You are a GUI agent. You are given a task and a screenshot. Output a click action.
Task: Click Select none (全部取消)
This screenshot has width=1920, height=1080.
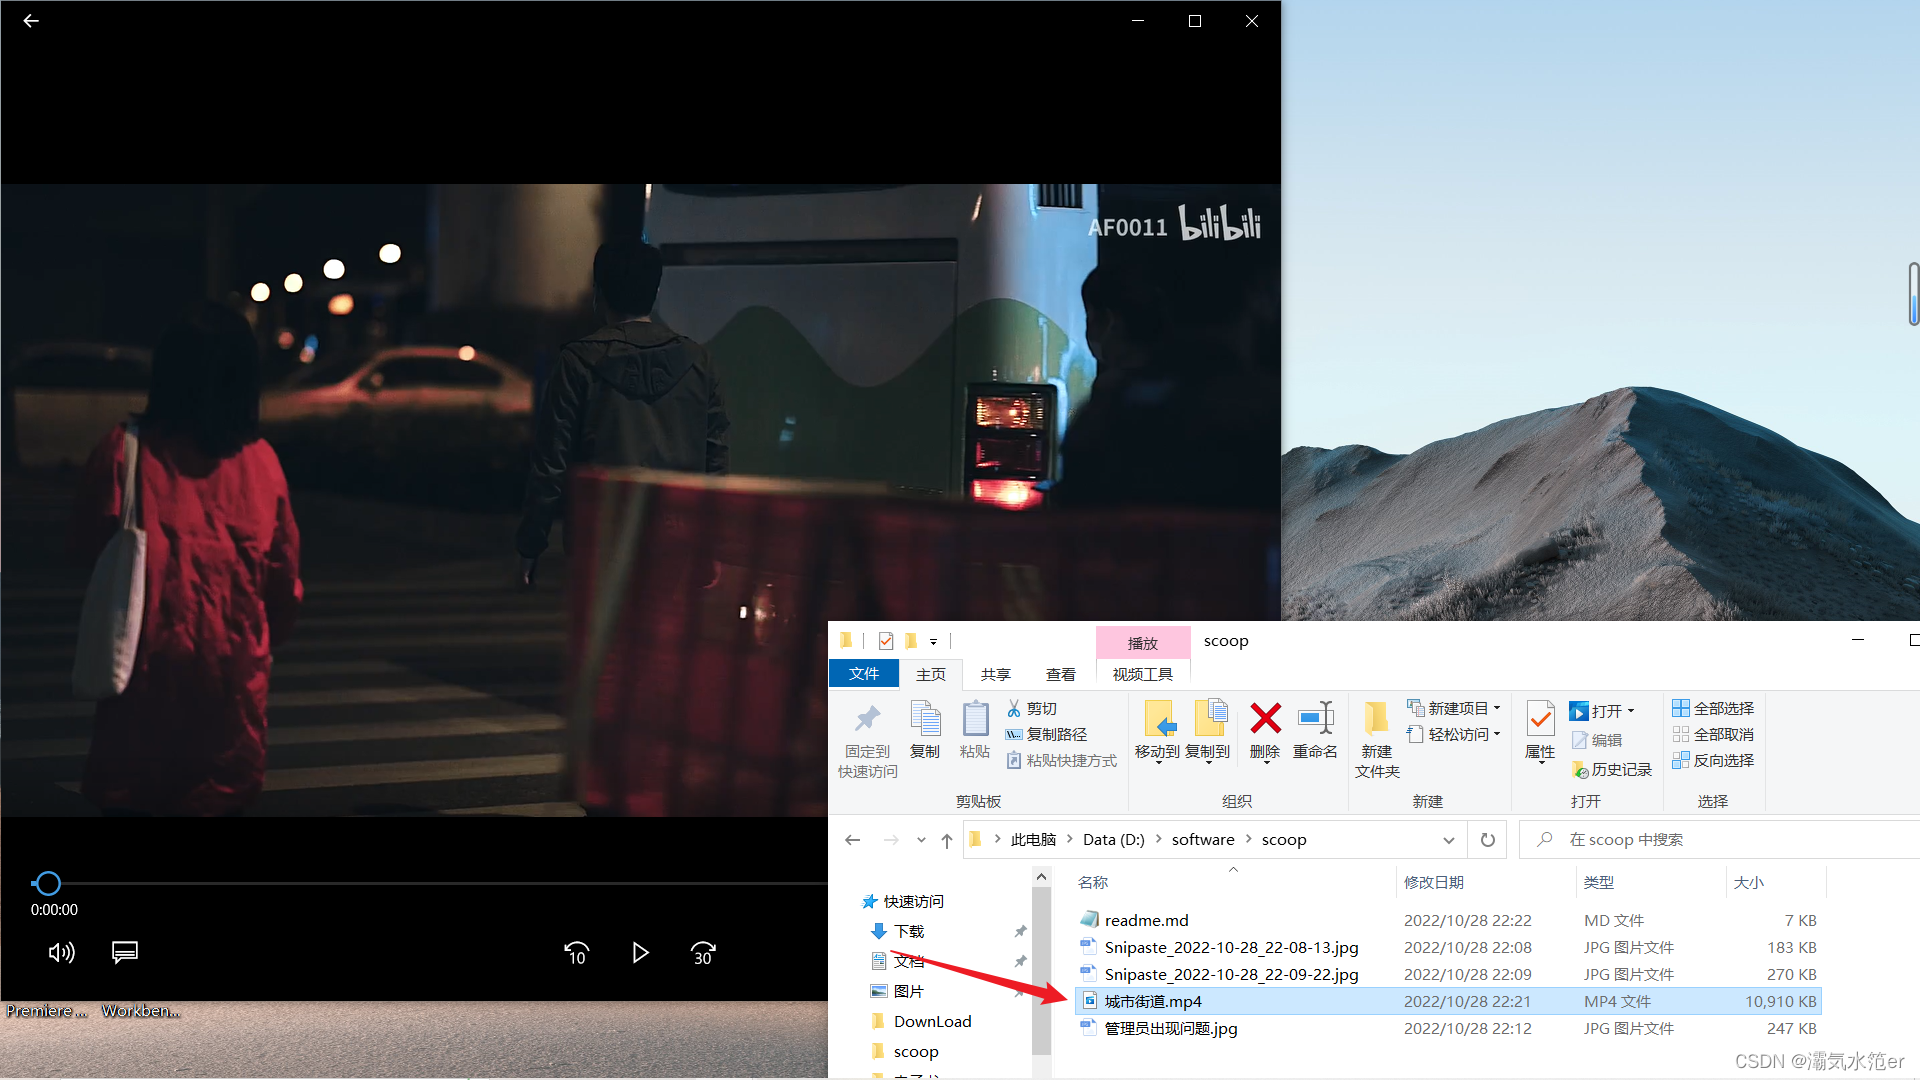point(1714,734)
